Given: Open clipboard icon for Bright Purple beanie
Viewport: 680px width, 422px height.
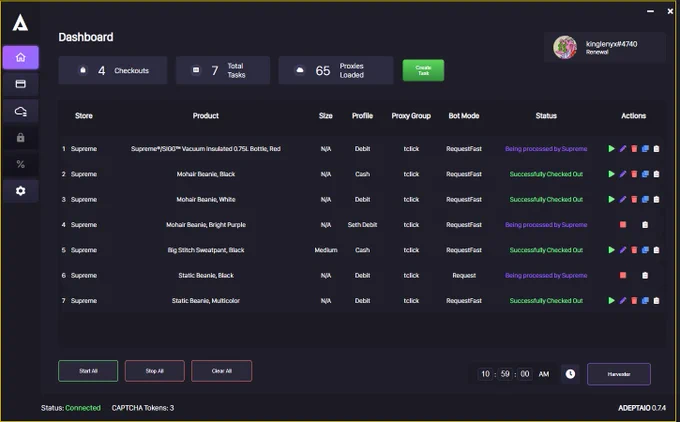Looking at the screenshot, I should pos(645,225).
